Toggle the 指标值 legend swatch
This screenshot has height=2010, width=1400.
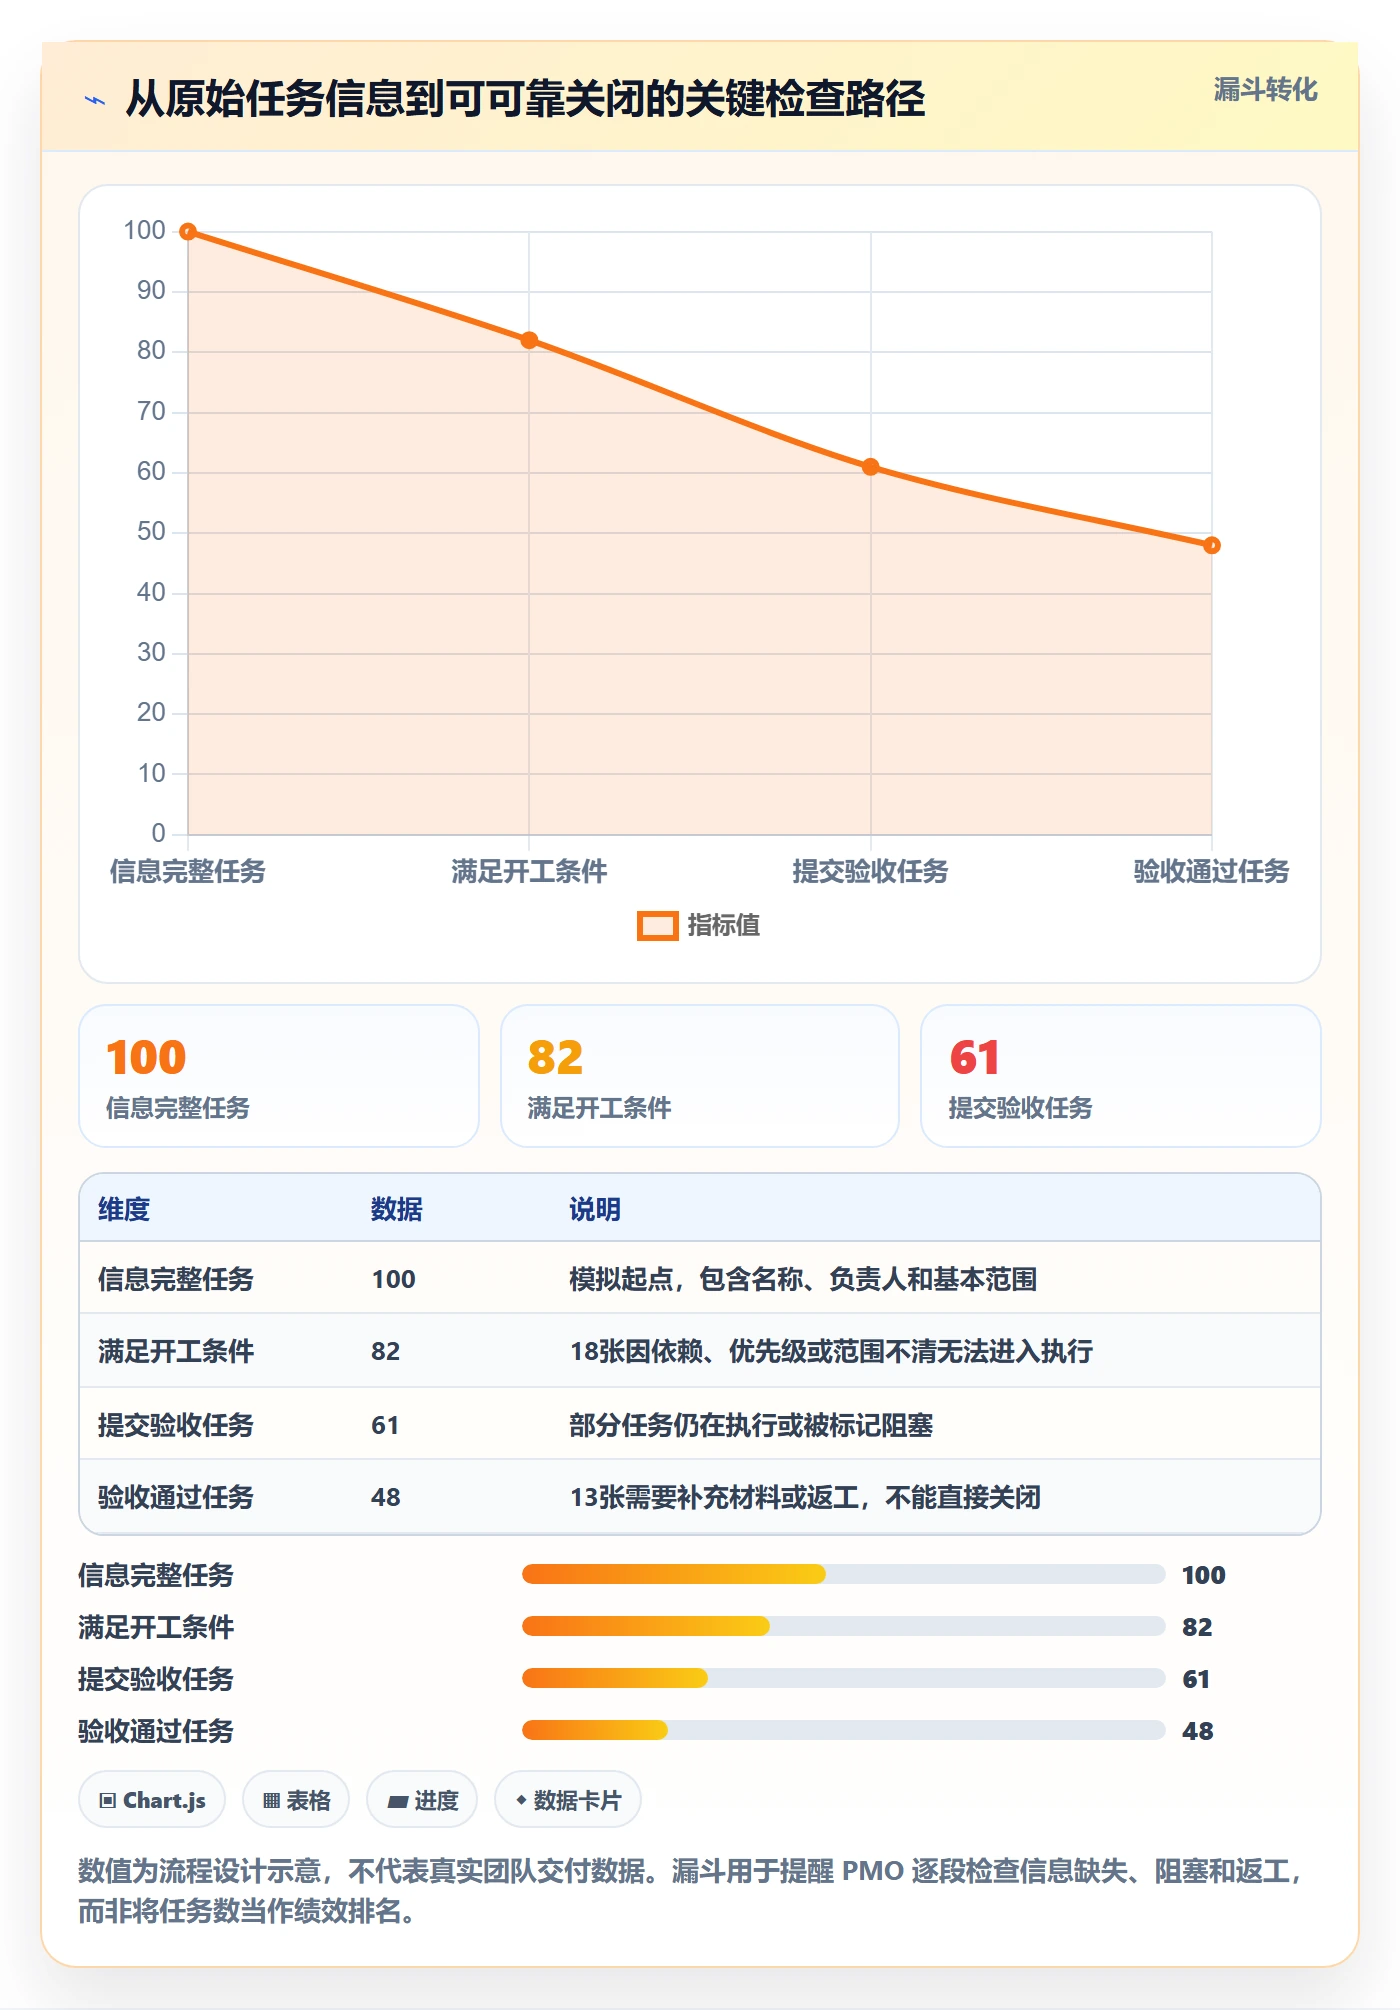click(x=658, y=926)
